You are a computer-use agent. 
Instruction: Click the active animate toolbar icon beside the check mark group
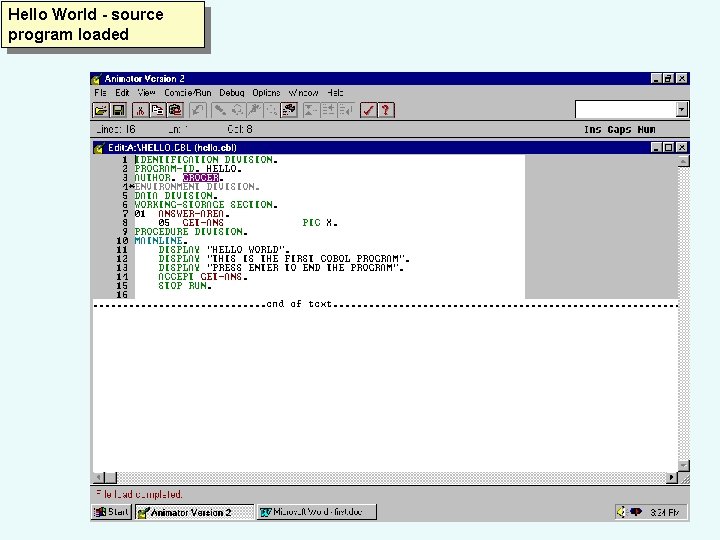pyautogui.click(x=289, y=110)
